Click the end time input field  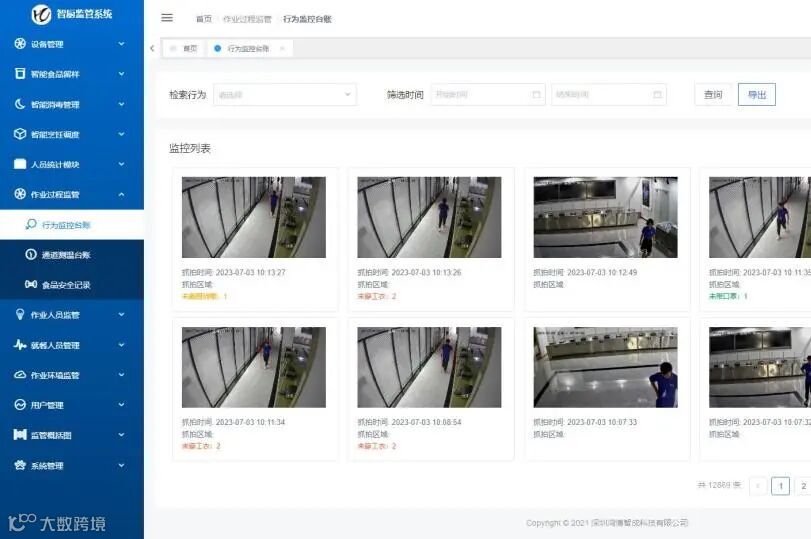coord(609,95)
